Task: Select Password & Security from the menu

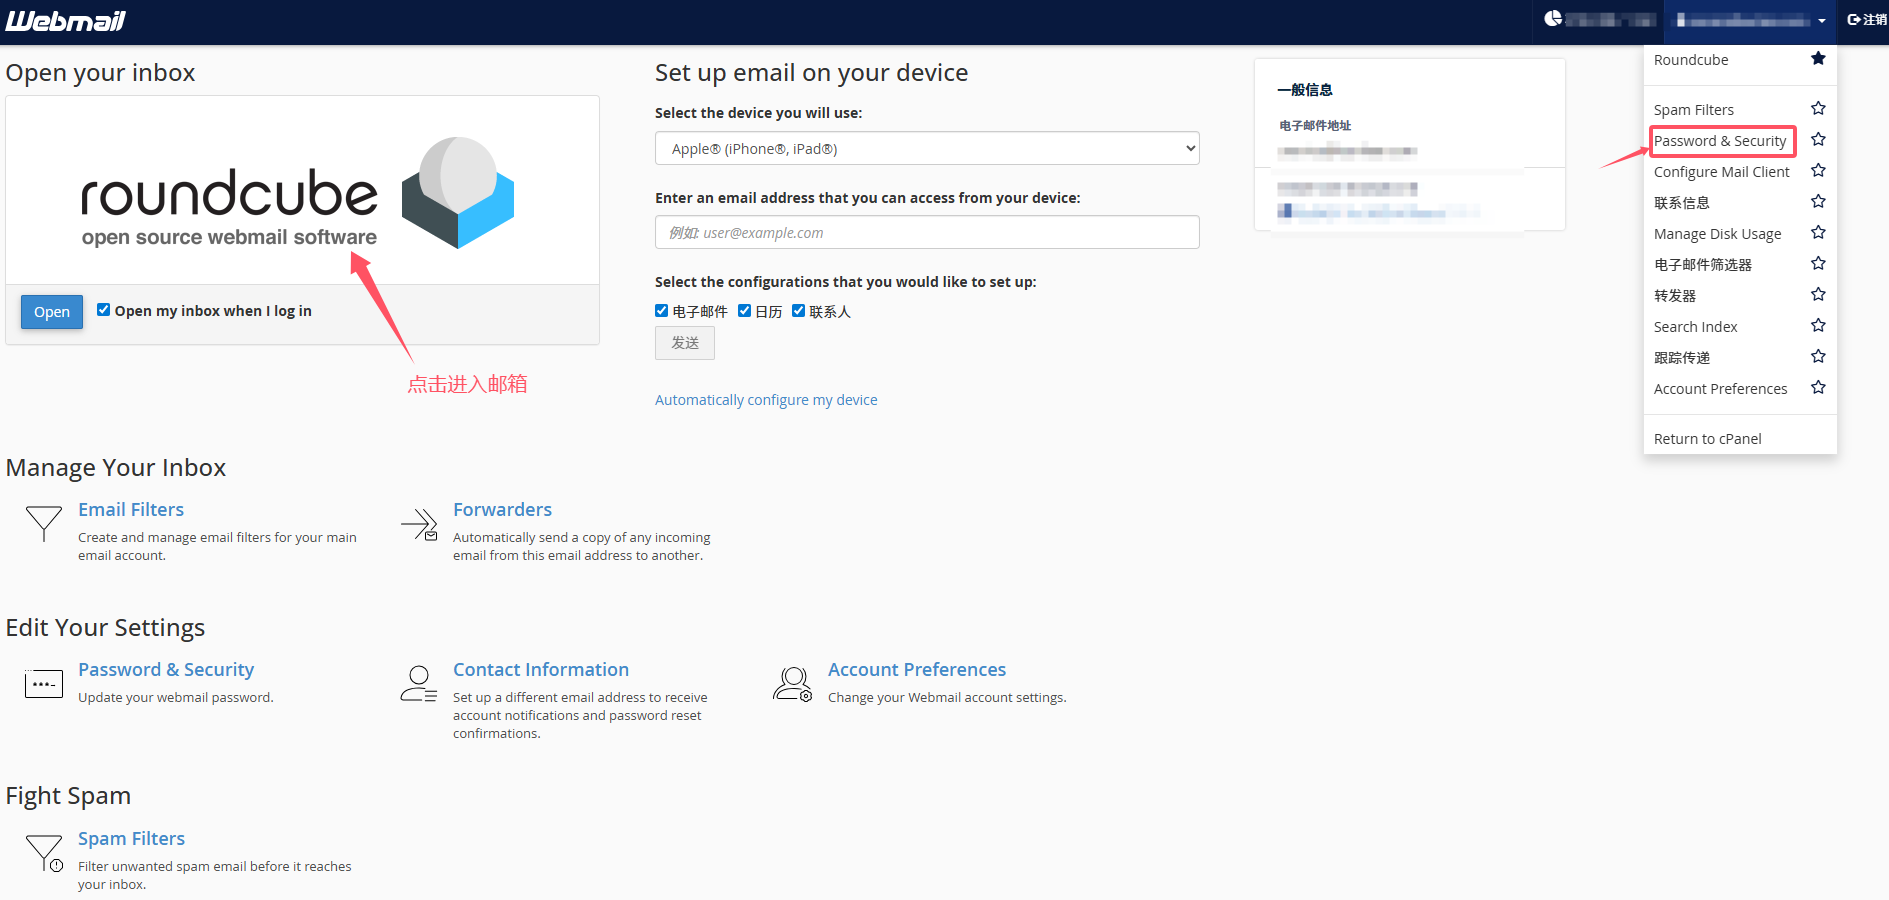Action: (x=1720, y=141)
